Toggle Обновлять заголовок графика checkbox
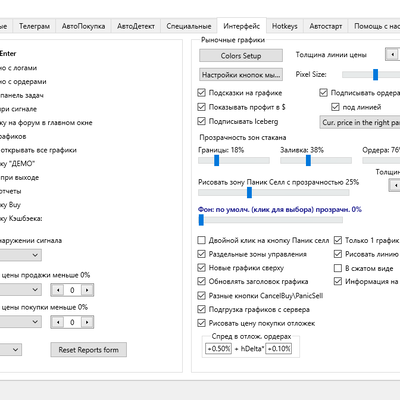The image size is (400, 400). [201, 282]
